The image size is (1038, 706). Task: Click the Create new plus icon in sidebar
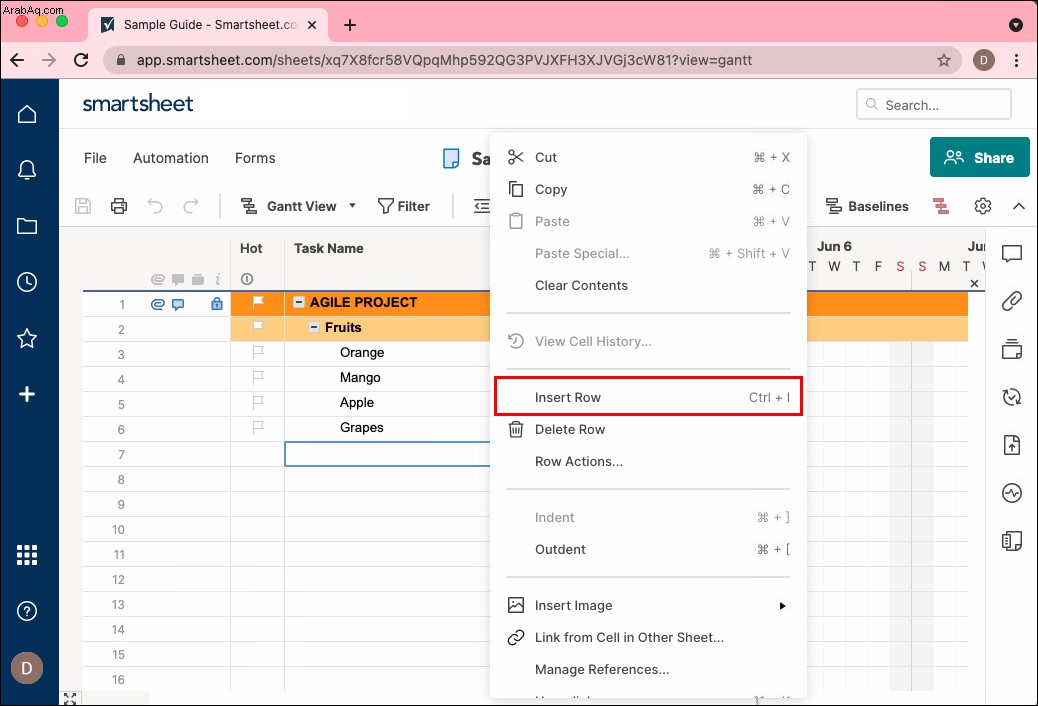[x=26, y=394]
